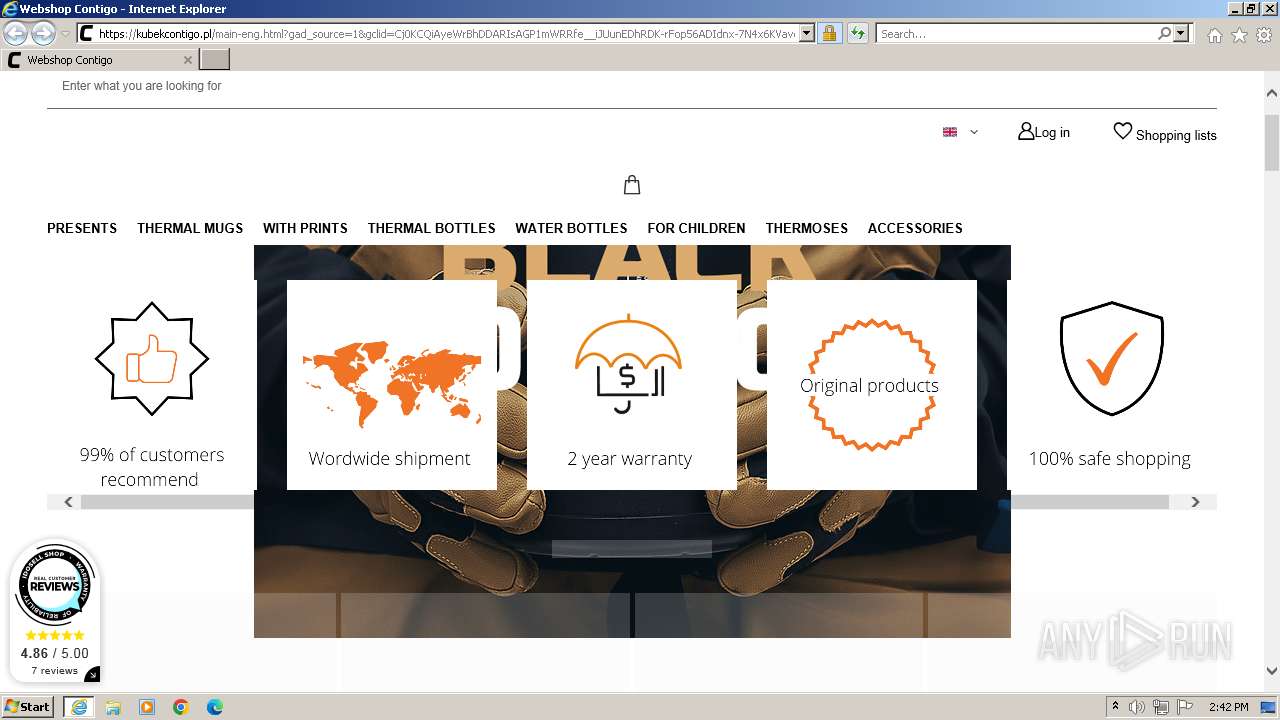Open a new blank tab
This screenshot has height=720, width=1280.
point(215,60)
